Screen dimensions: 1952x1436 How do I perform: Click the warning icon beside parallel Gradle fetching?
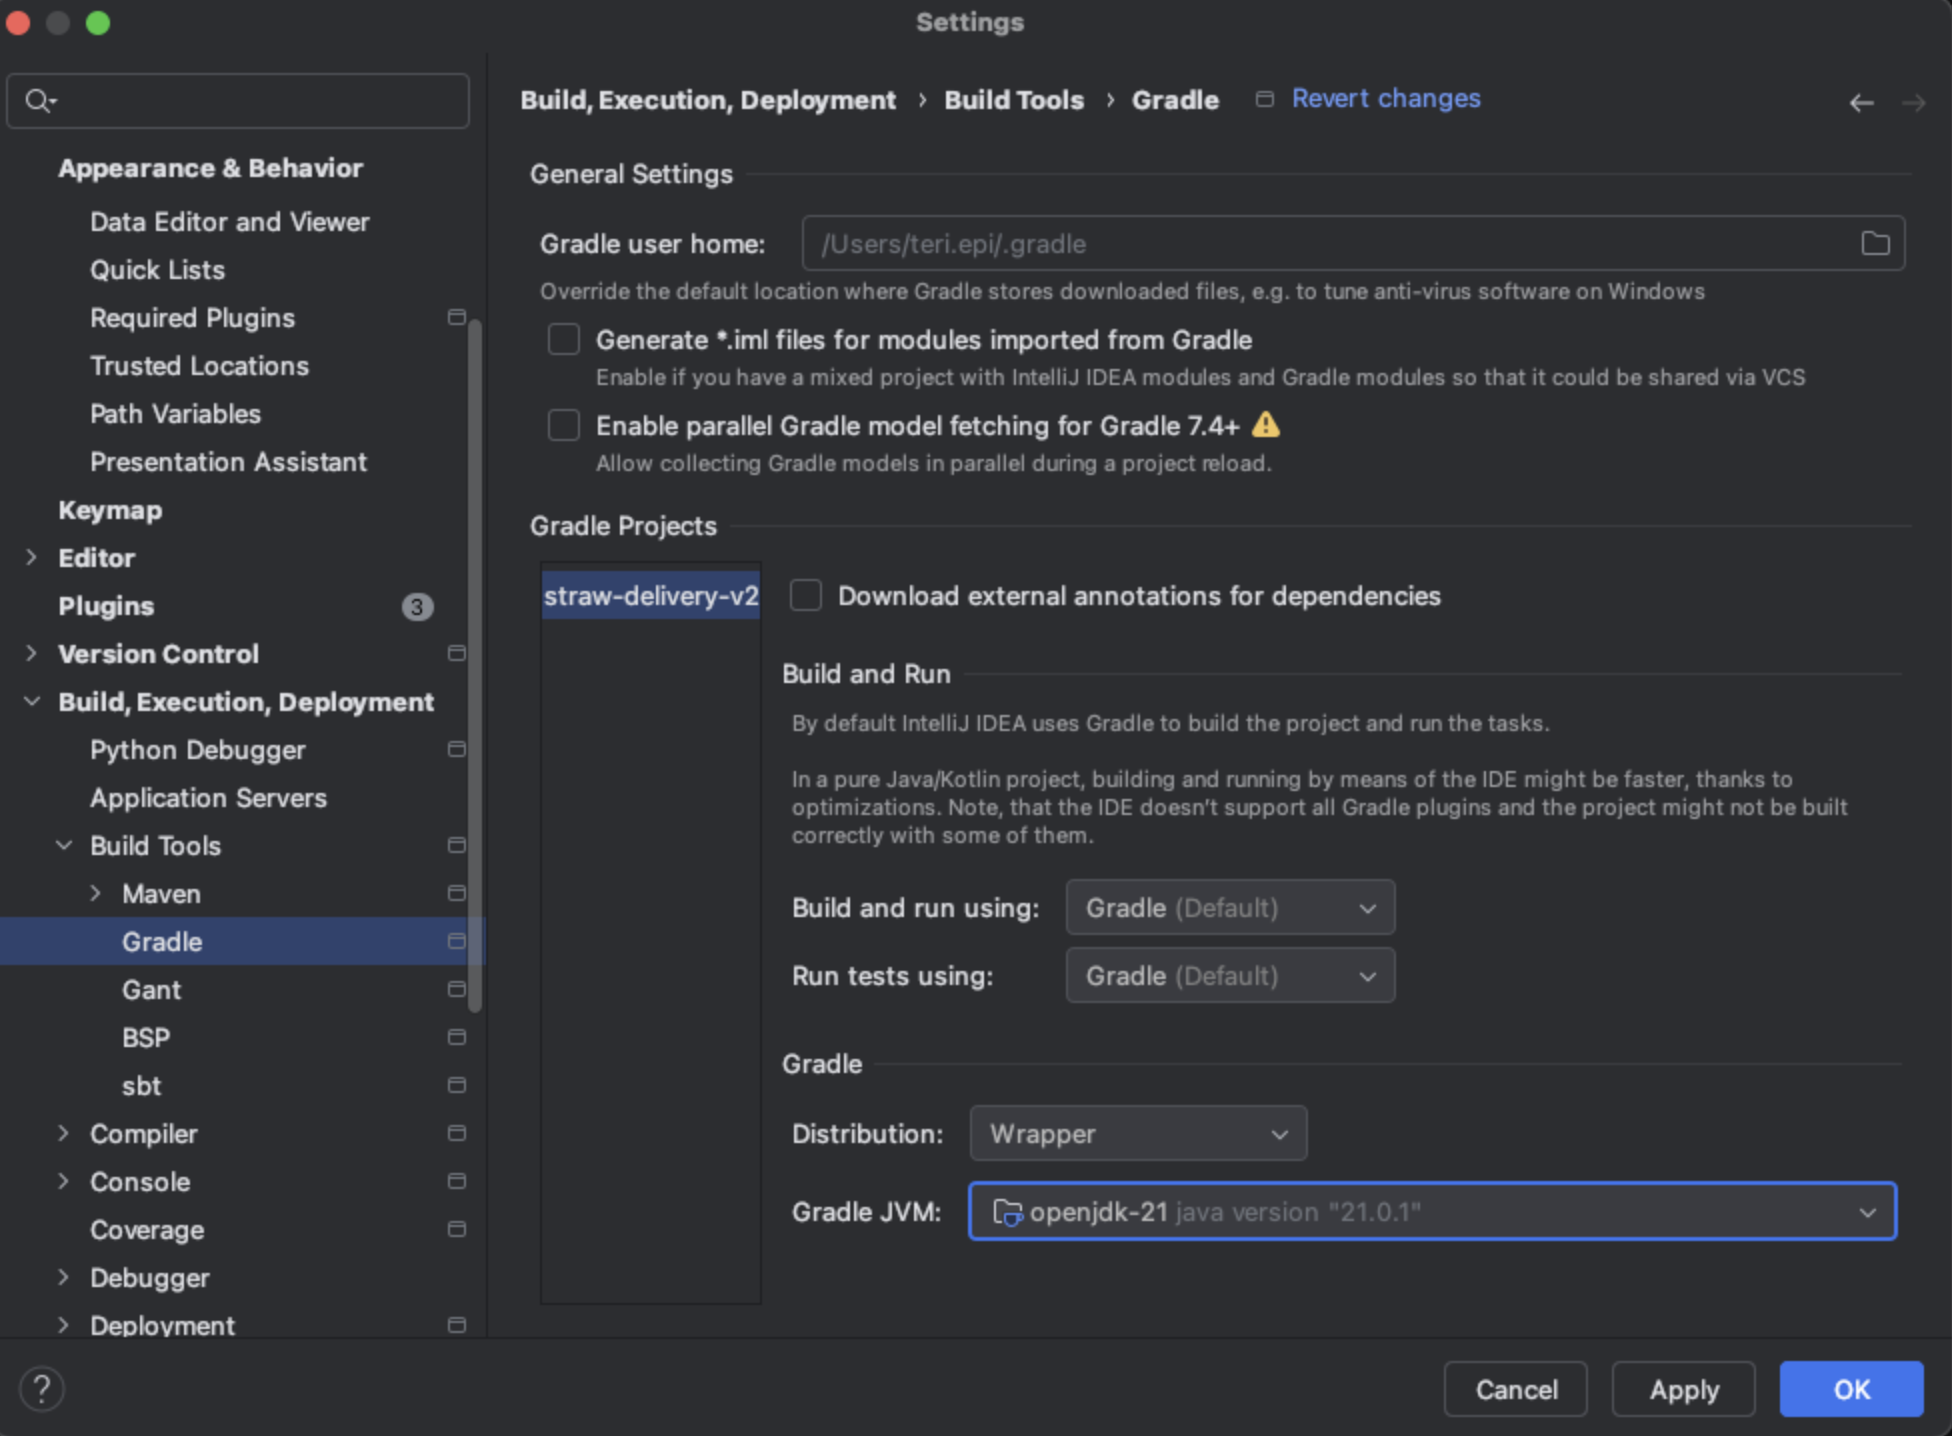point(1265,425)
